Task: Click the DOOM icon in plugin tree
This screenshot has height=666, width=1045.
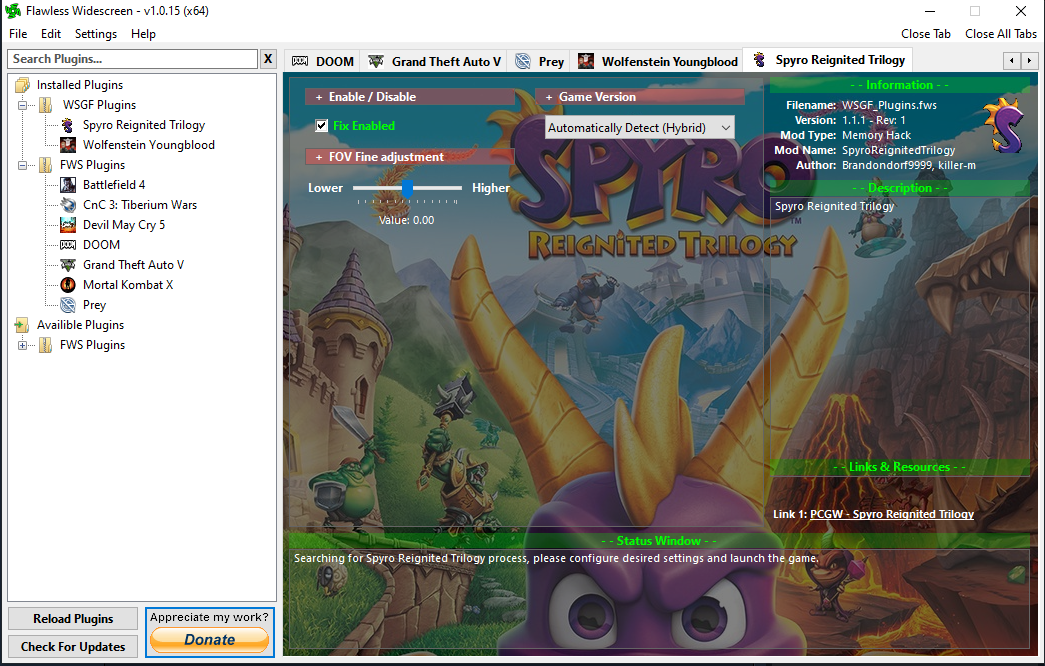Action: [68, 245]
